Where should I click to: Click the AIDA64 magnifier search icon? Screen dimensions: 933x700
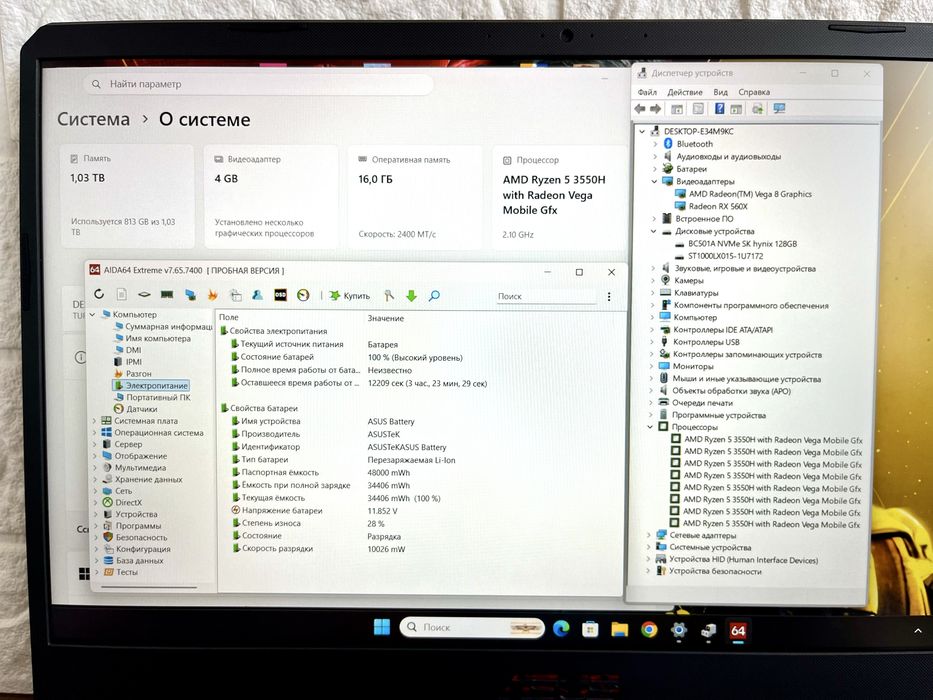tap(434, 296)
